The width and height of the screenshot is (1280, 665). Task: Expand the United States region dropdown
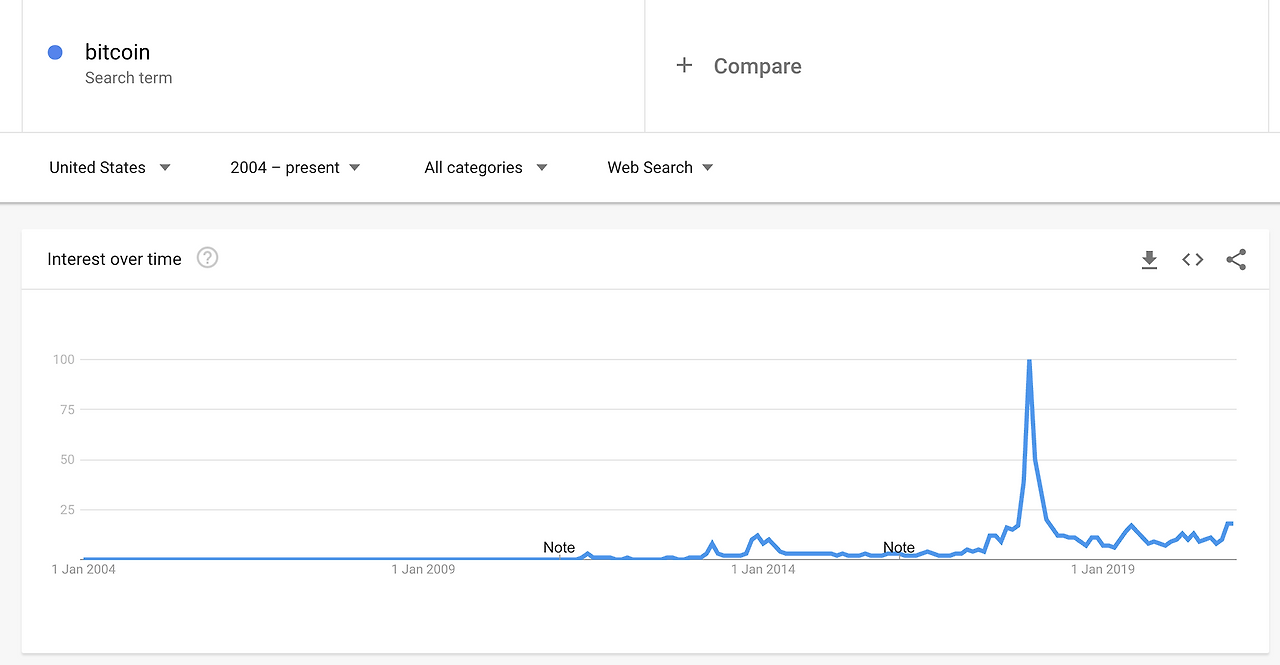[110, 167]
